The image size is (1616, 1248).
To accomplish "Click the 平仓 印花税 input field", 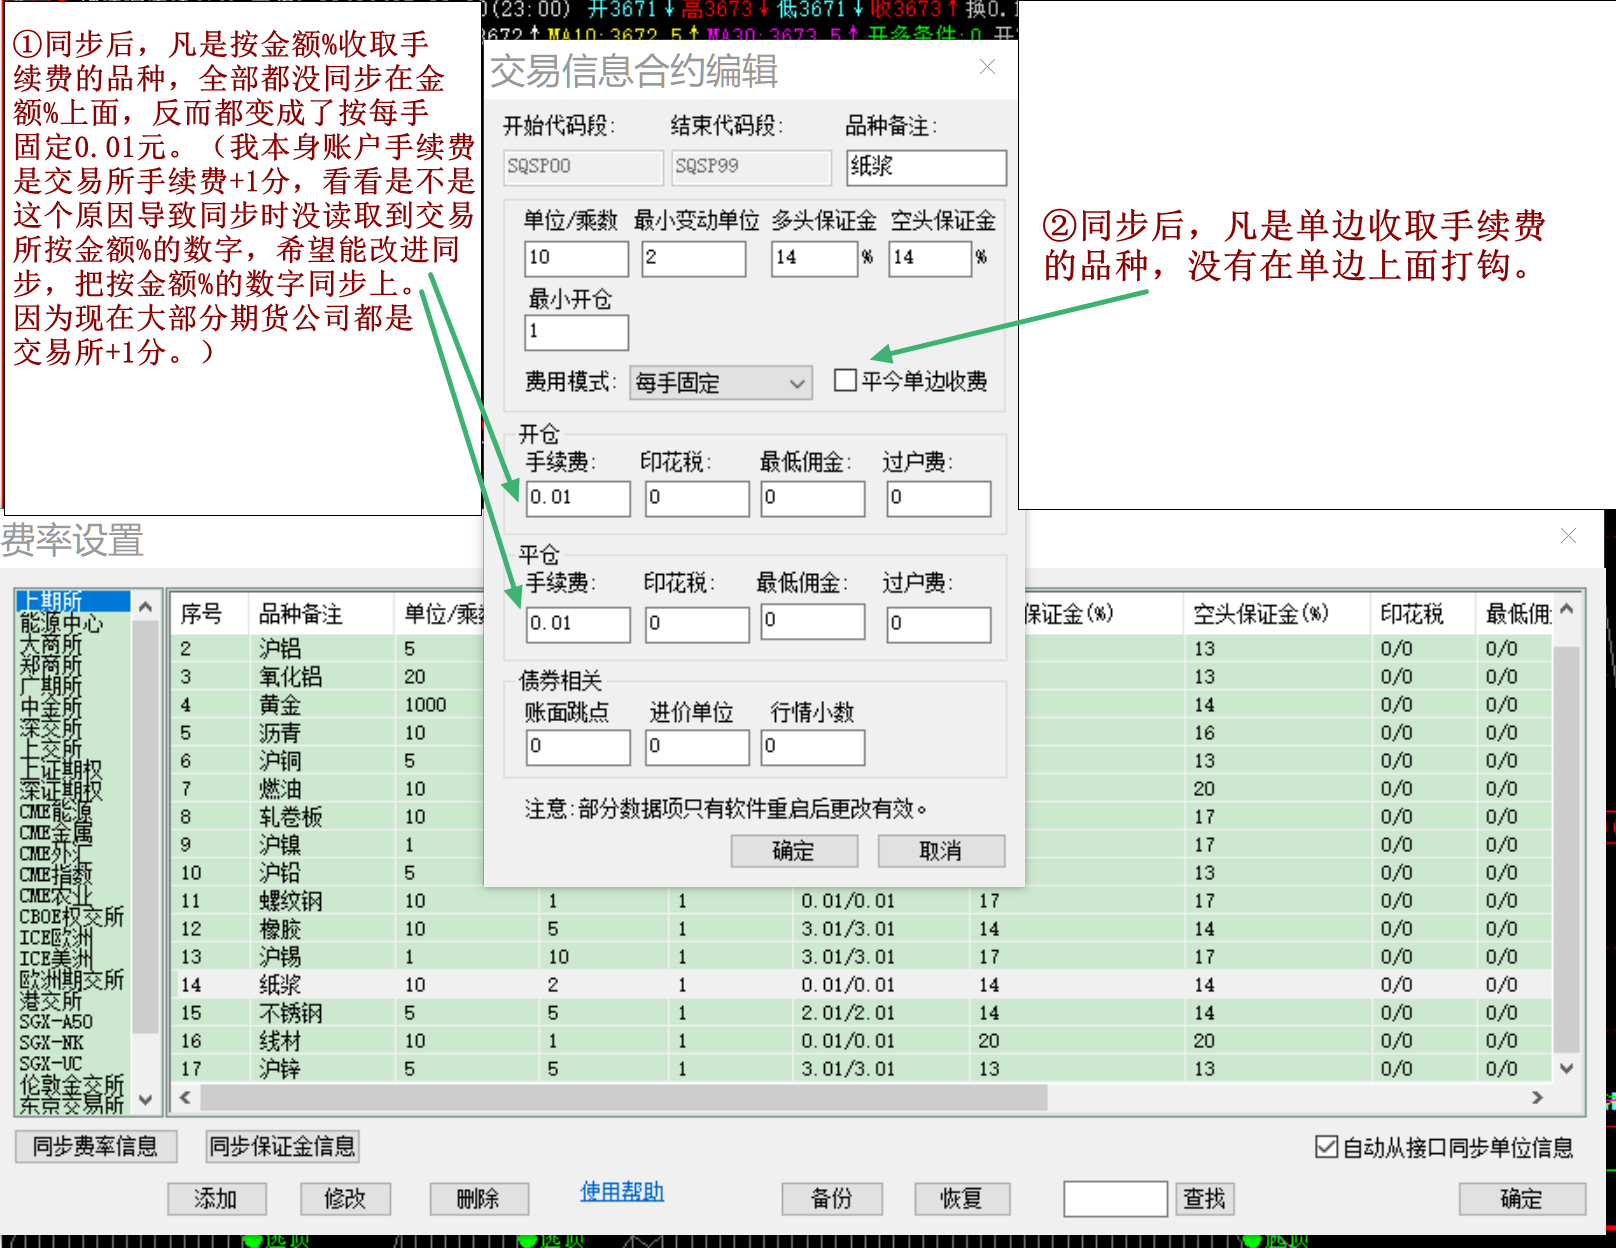I will point(697,624).
